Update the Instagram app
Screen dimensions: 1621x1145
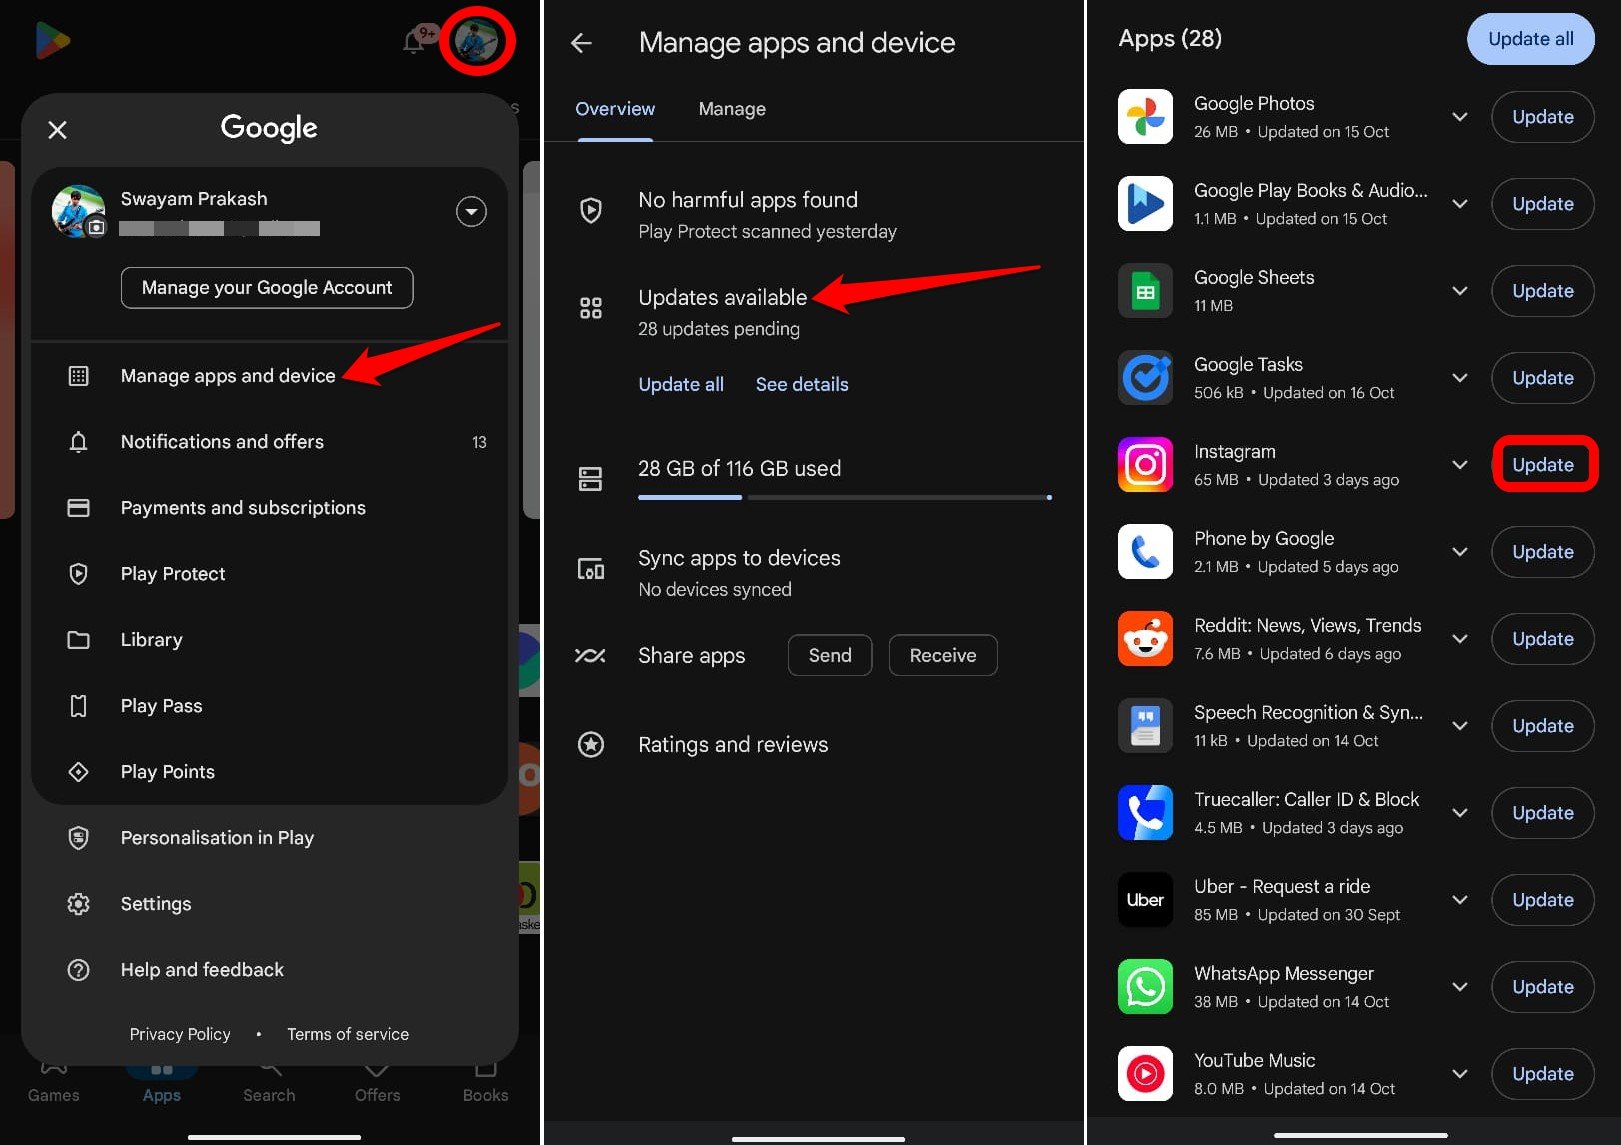[1542, 465]
